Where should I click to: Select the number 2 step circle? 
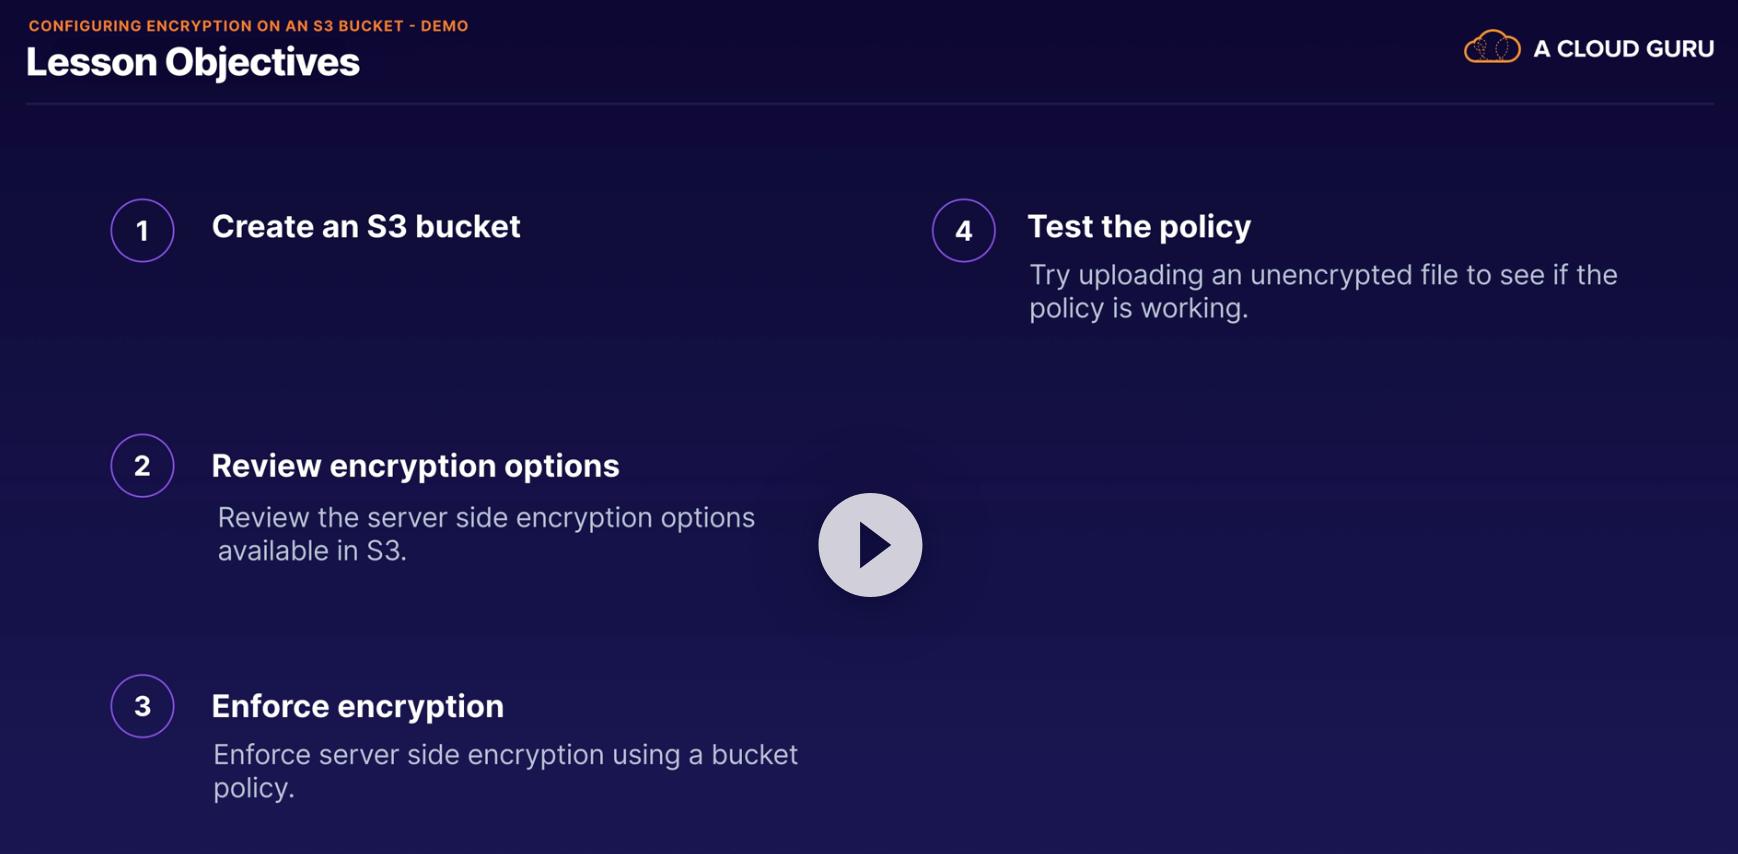pos(142,466)
